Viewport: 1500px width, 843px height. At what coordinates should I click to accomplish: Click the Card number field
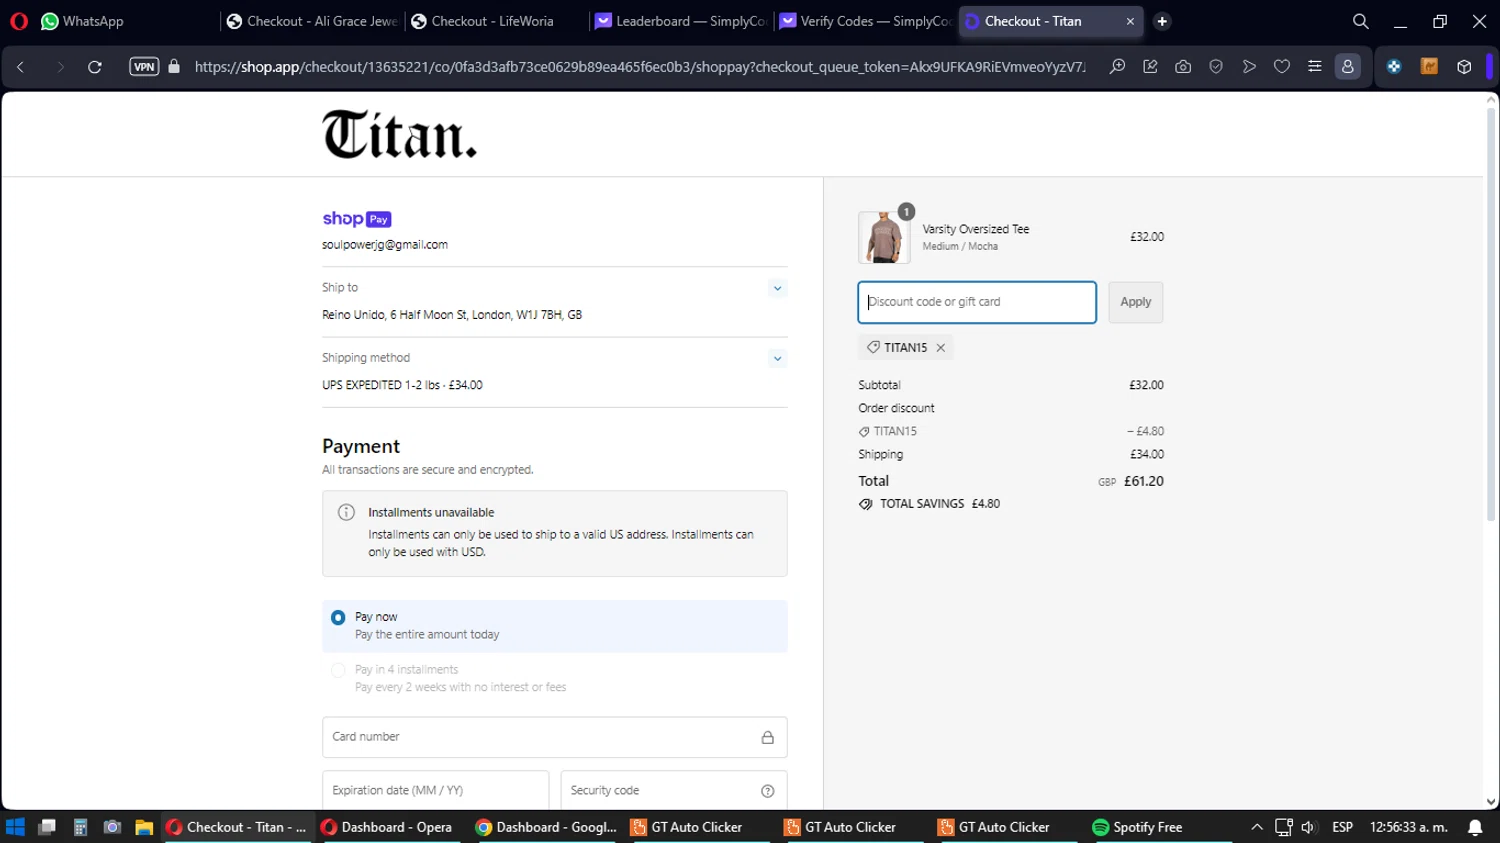(x=555, y=737)
